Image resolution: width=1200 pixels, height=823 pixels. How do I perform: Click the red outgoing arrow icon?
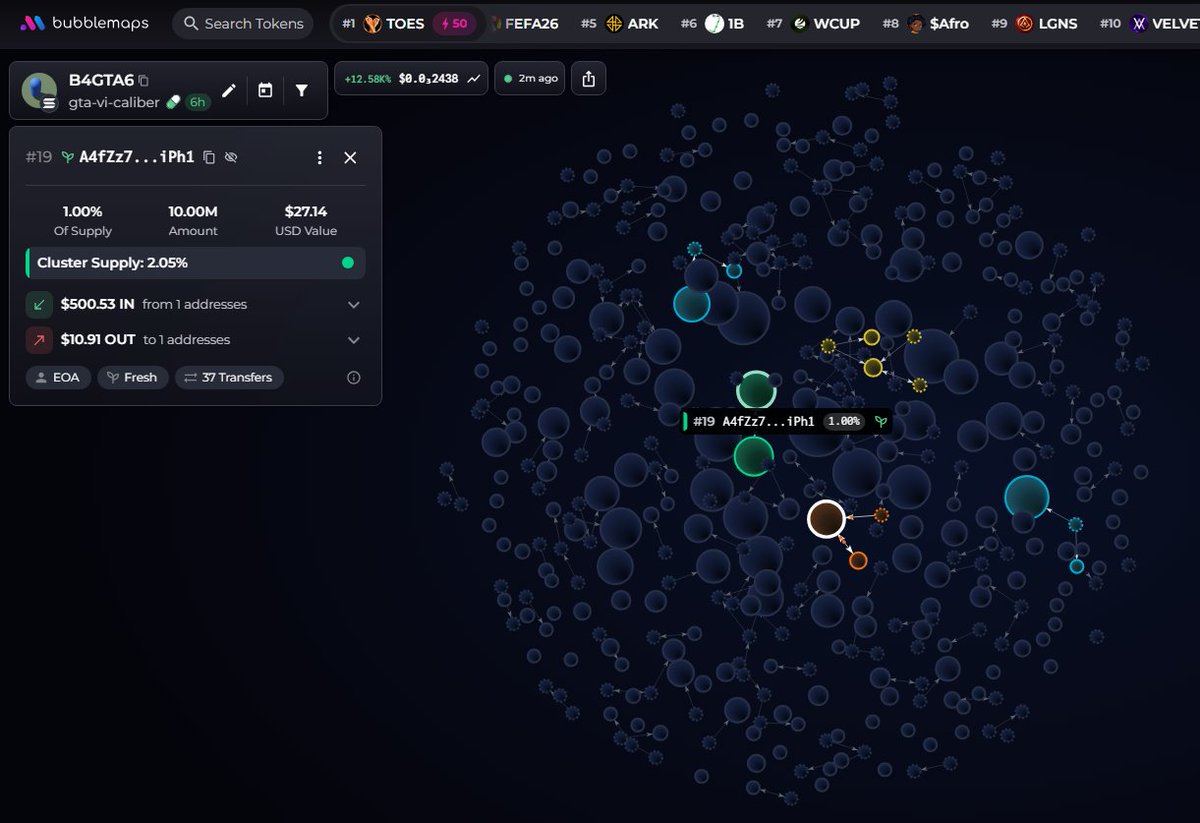39,340
